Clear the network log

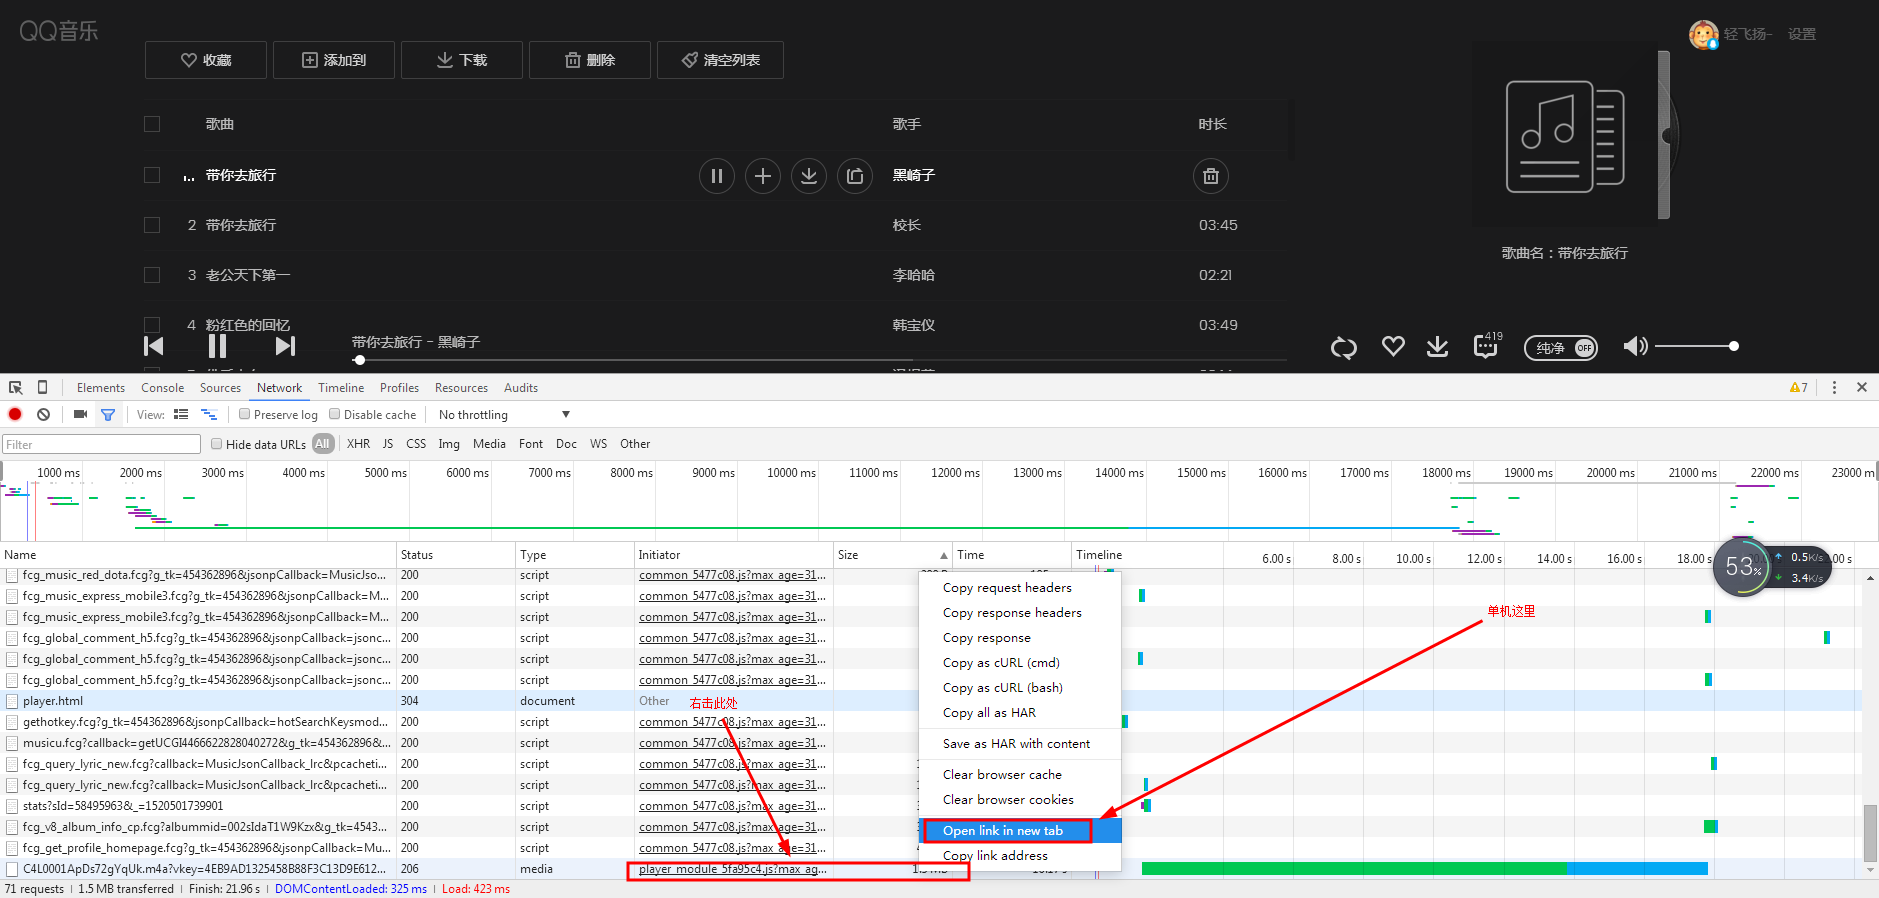click(43, 414)
